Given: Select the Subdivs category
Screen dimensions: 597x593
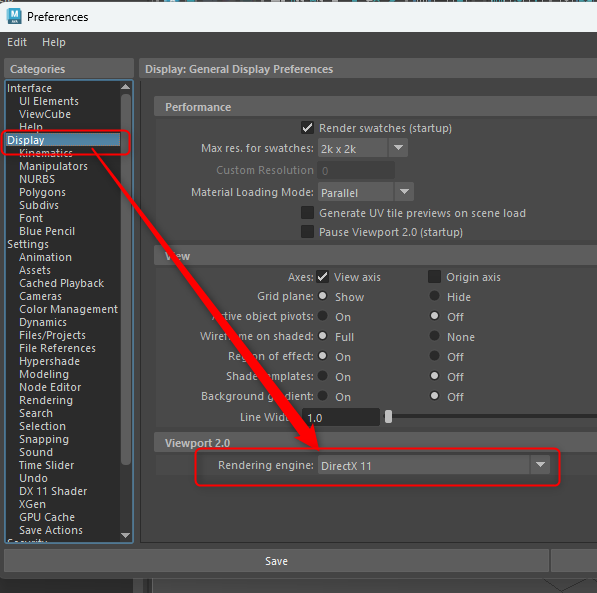Looking at the screenshot, I should tap(39, 205).
